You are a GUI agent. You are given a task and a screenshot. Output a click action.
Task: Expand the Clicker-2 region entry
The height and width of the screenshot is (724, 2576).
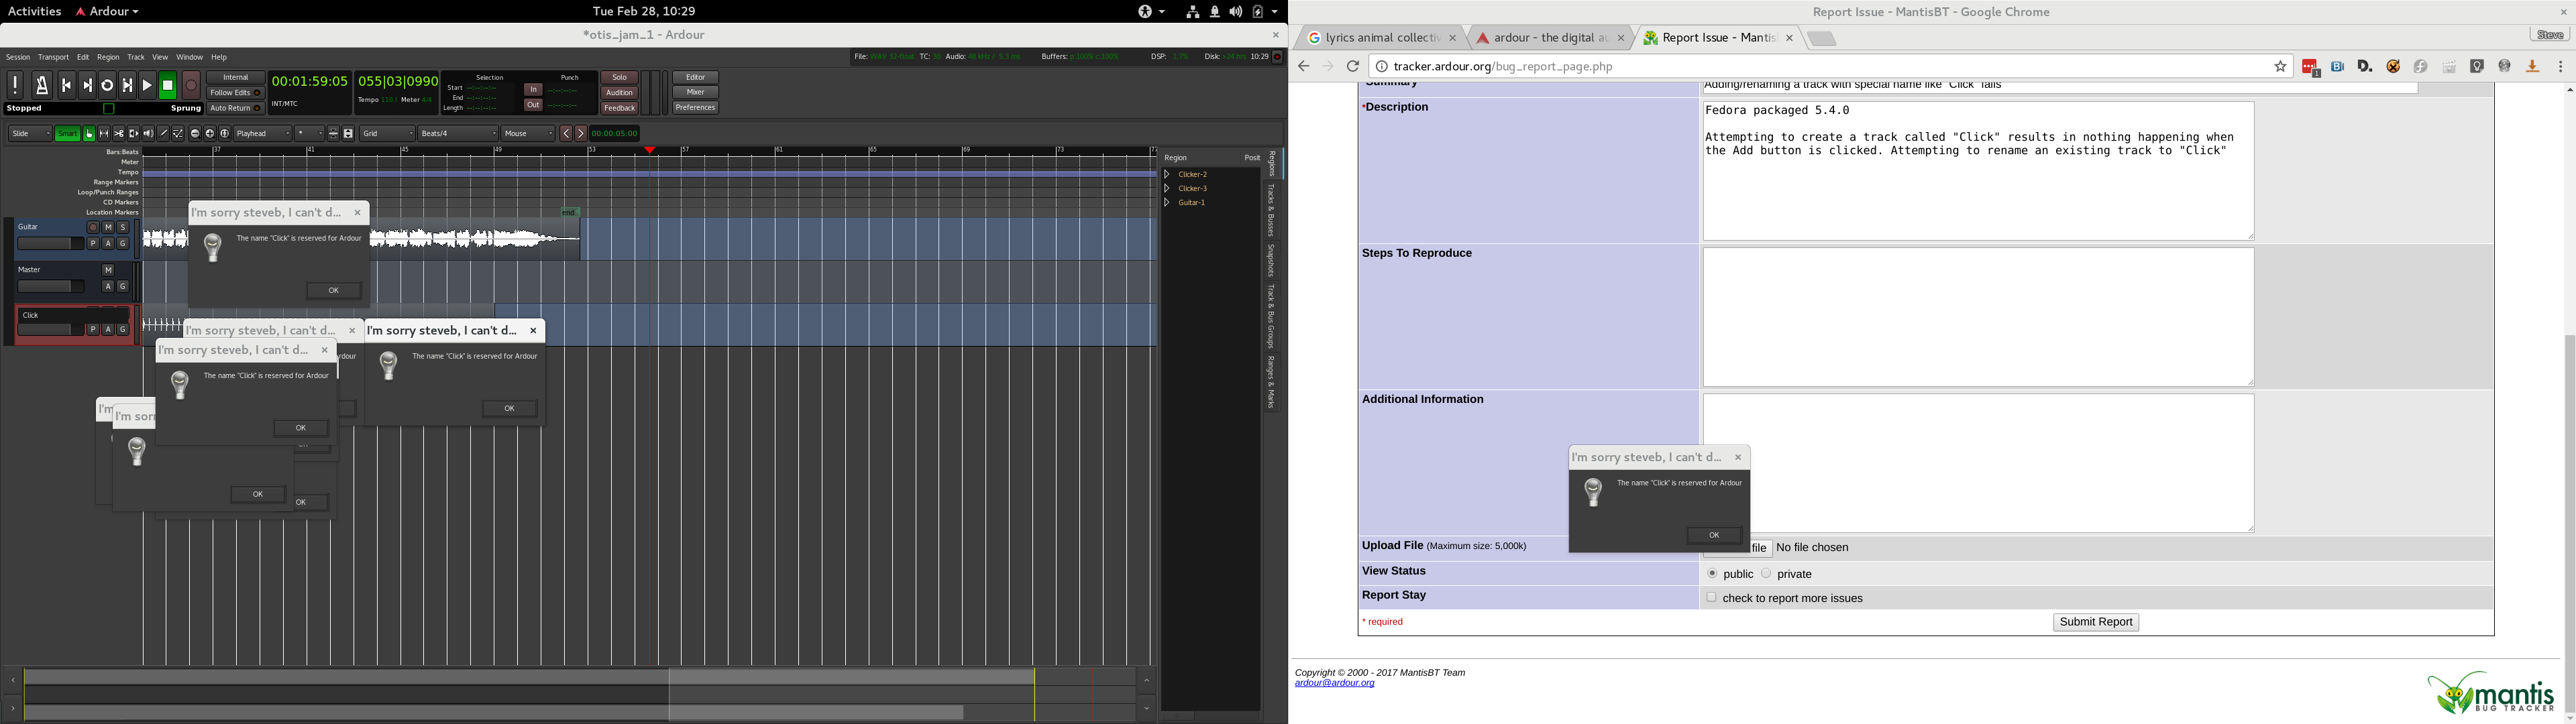click(1167, 175)
